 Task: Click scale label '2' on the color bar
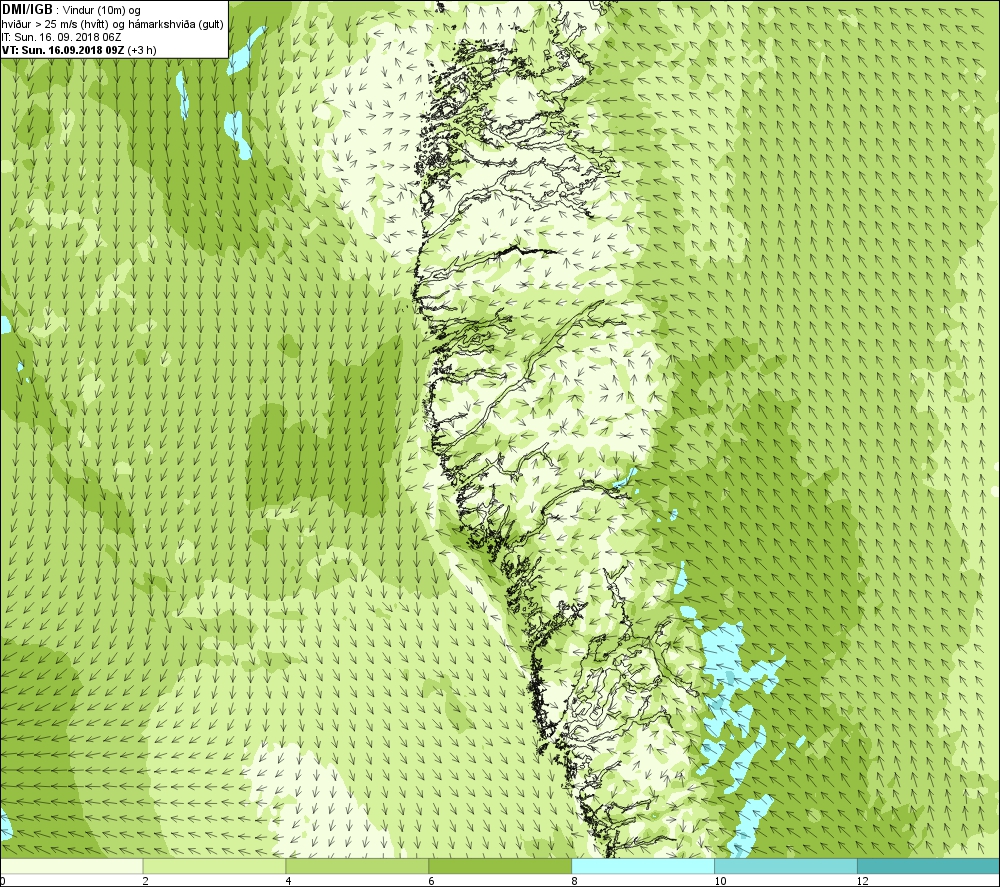[x=145, y=881]
